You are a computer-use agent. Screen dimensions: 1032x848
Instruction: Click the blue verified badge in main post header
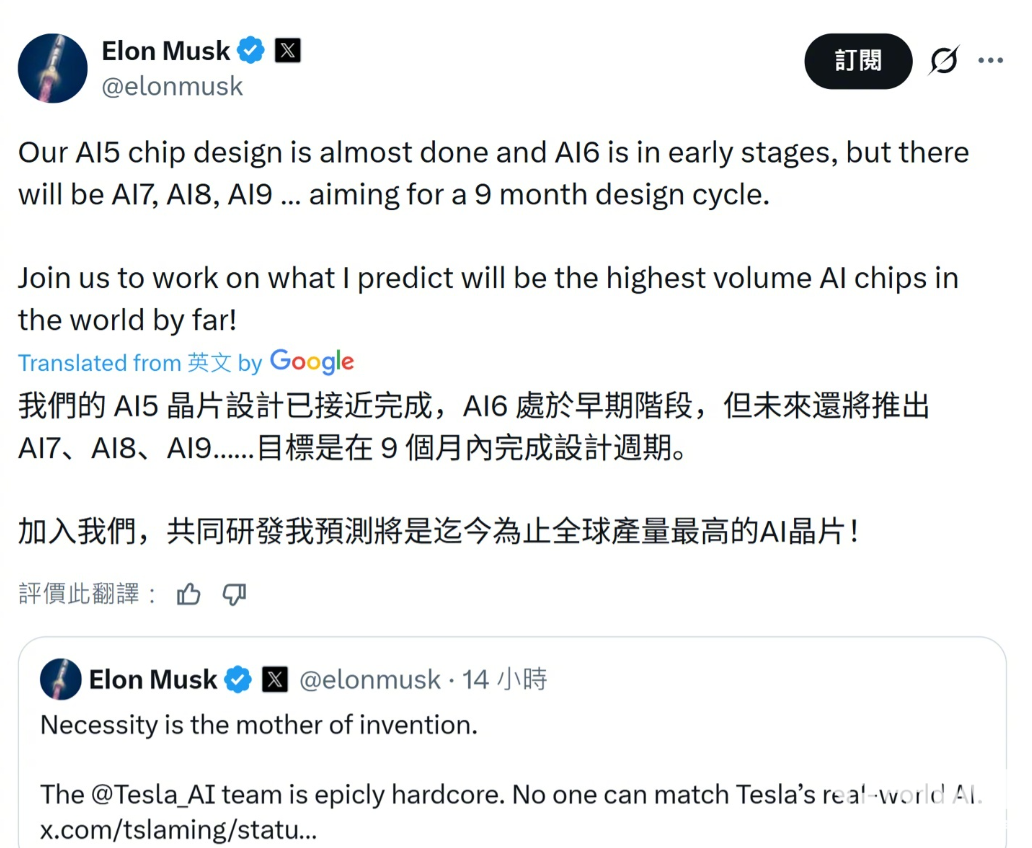pyautogui.click(x=251, y=50)
